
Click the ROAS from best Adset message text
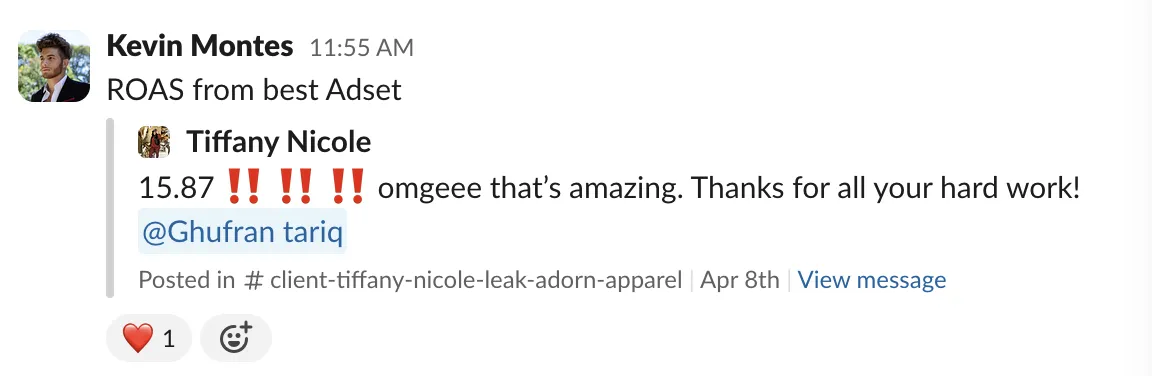click(254, 90)
